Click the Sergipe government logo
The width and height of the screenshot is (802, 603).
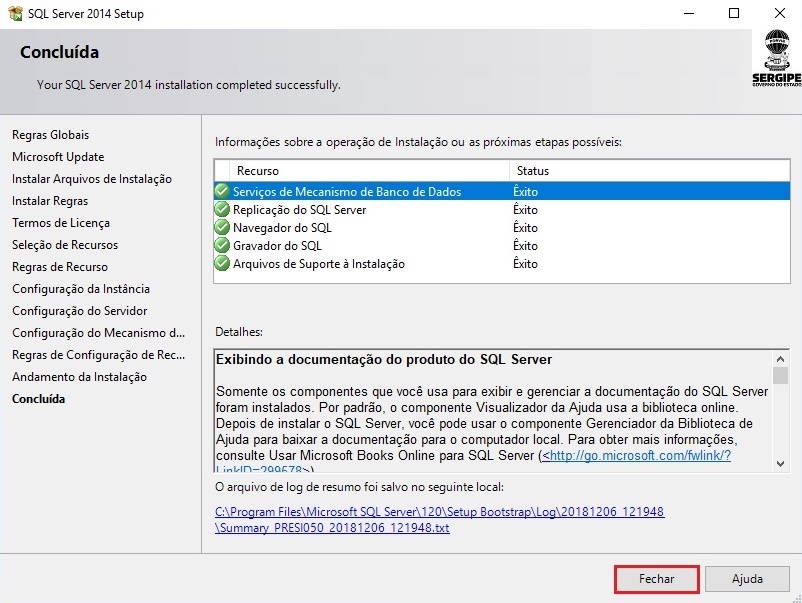tap(776, 58)
